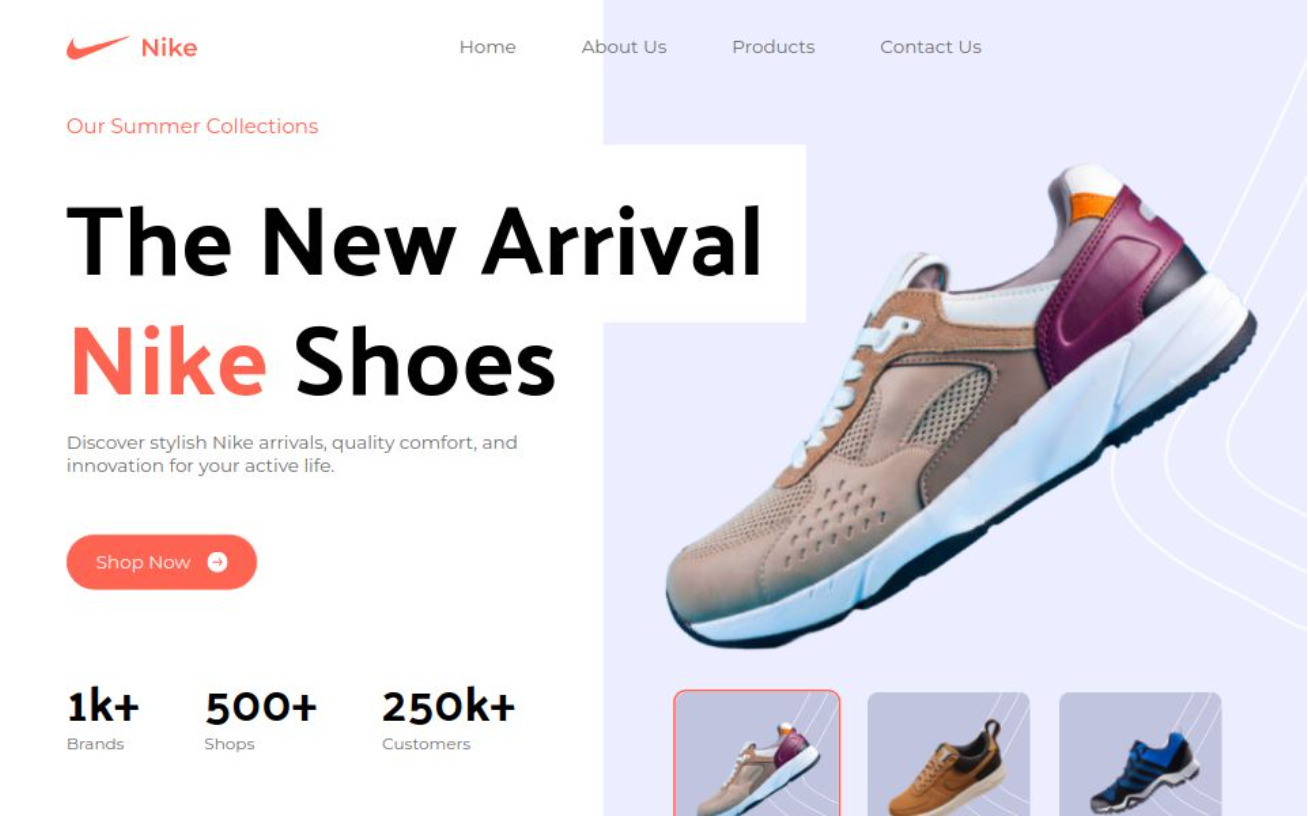Click the 500+ Shops statistic
Viewport: 1308px width, 816px height.
[x=261, y=720]
